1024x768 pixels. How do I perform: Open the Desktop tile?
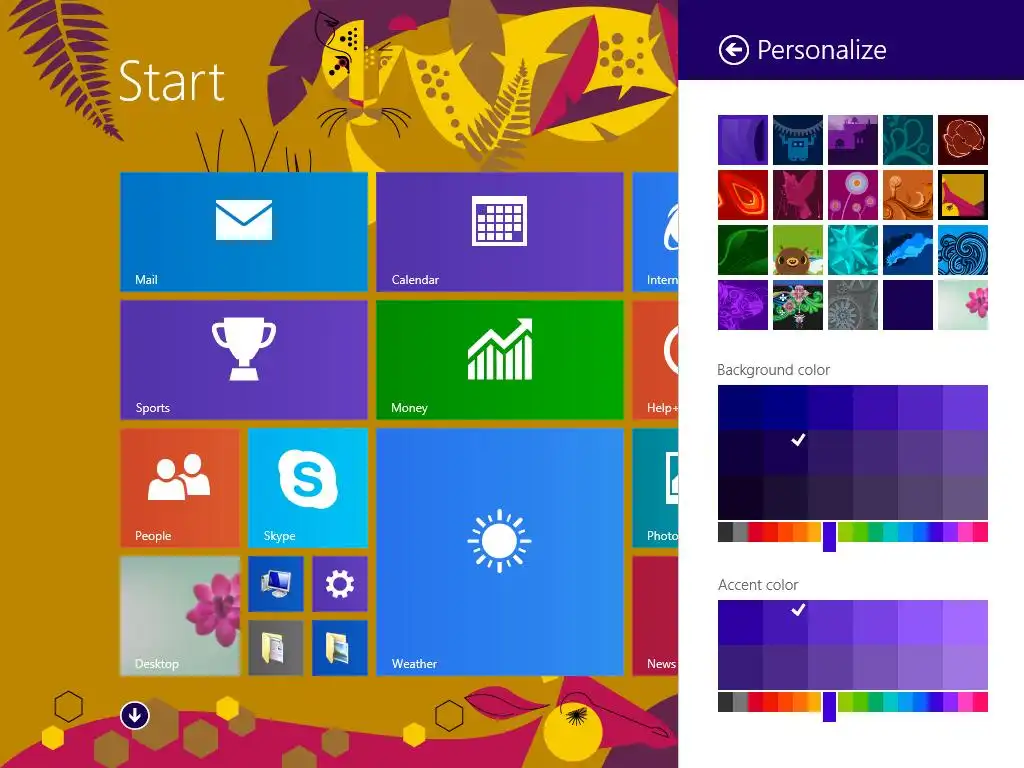(x=180, y=616)
